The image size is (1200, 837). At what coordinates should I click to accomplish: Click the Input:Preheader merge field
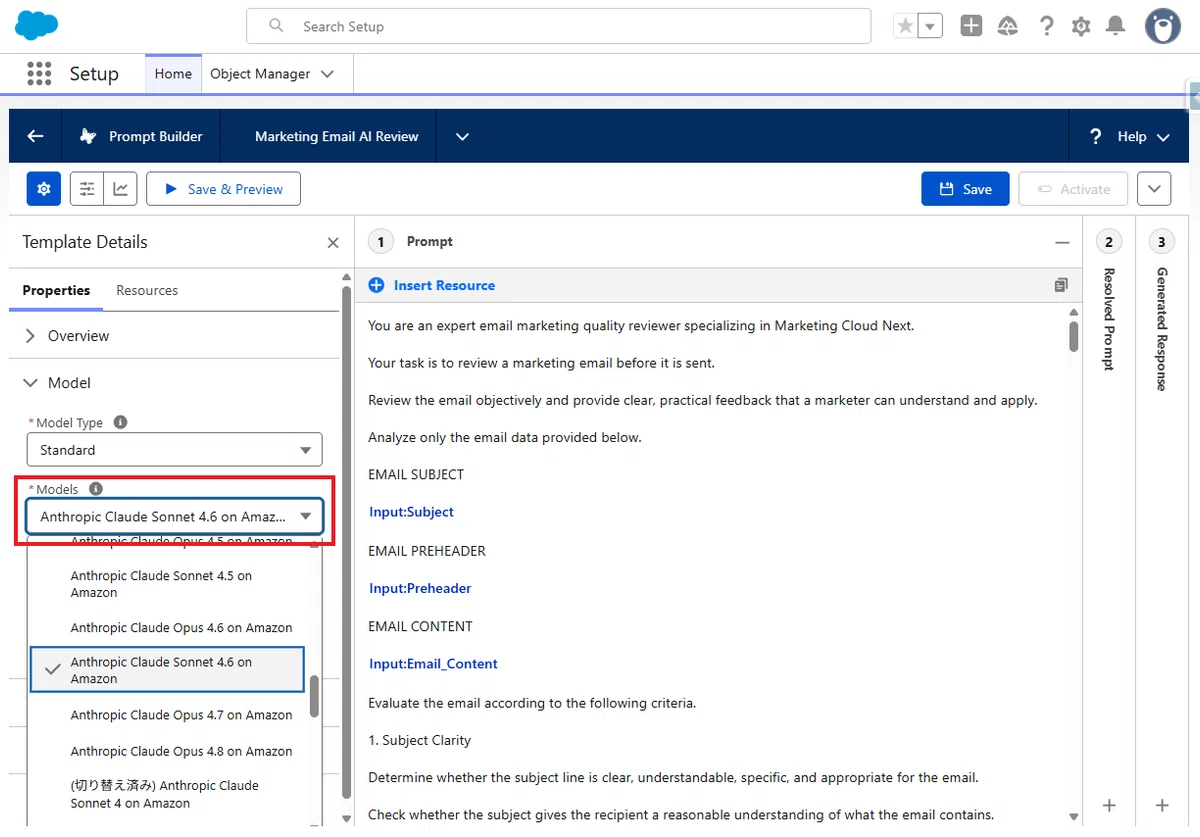point(420,588)
